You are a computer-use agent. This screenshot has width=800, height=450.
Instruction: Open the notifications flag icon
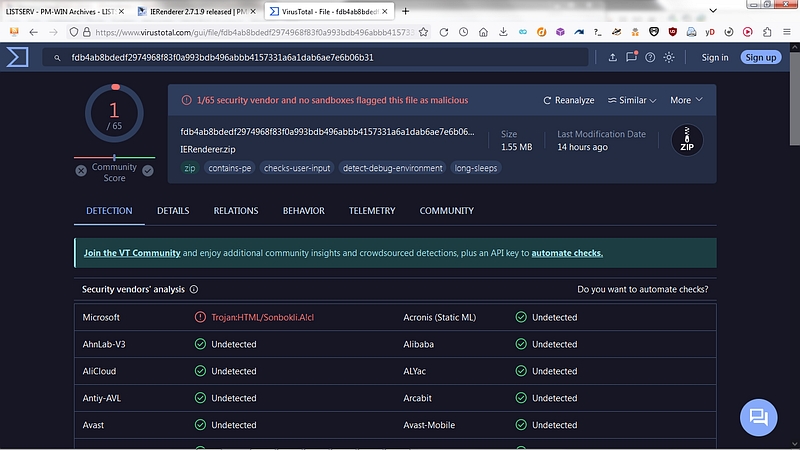tap(631, 57)
